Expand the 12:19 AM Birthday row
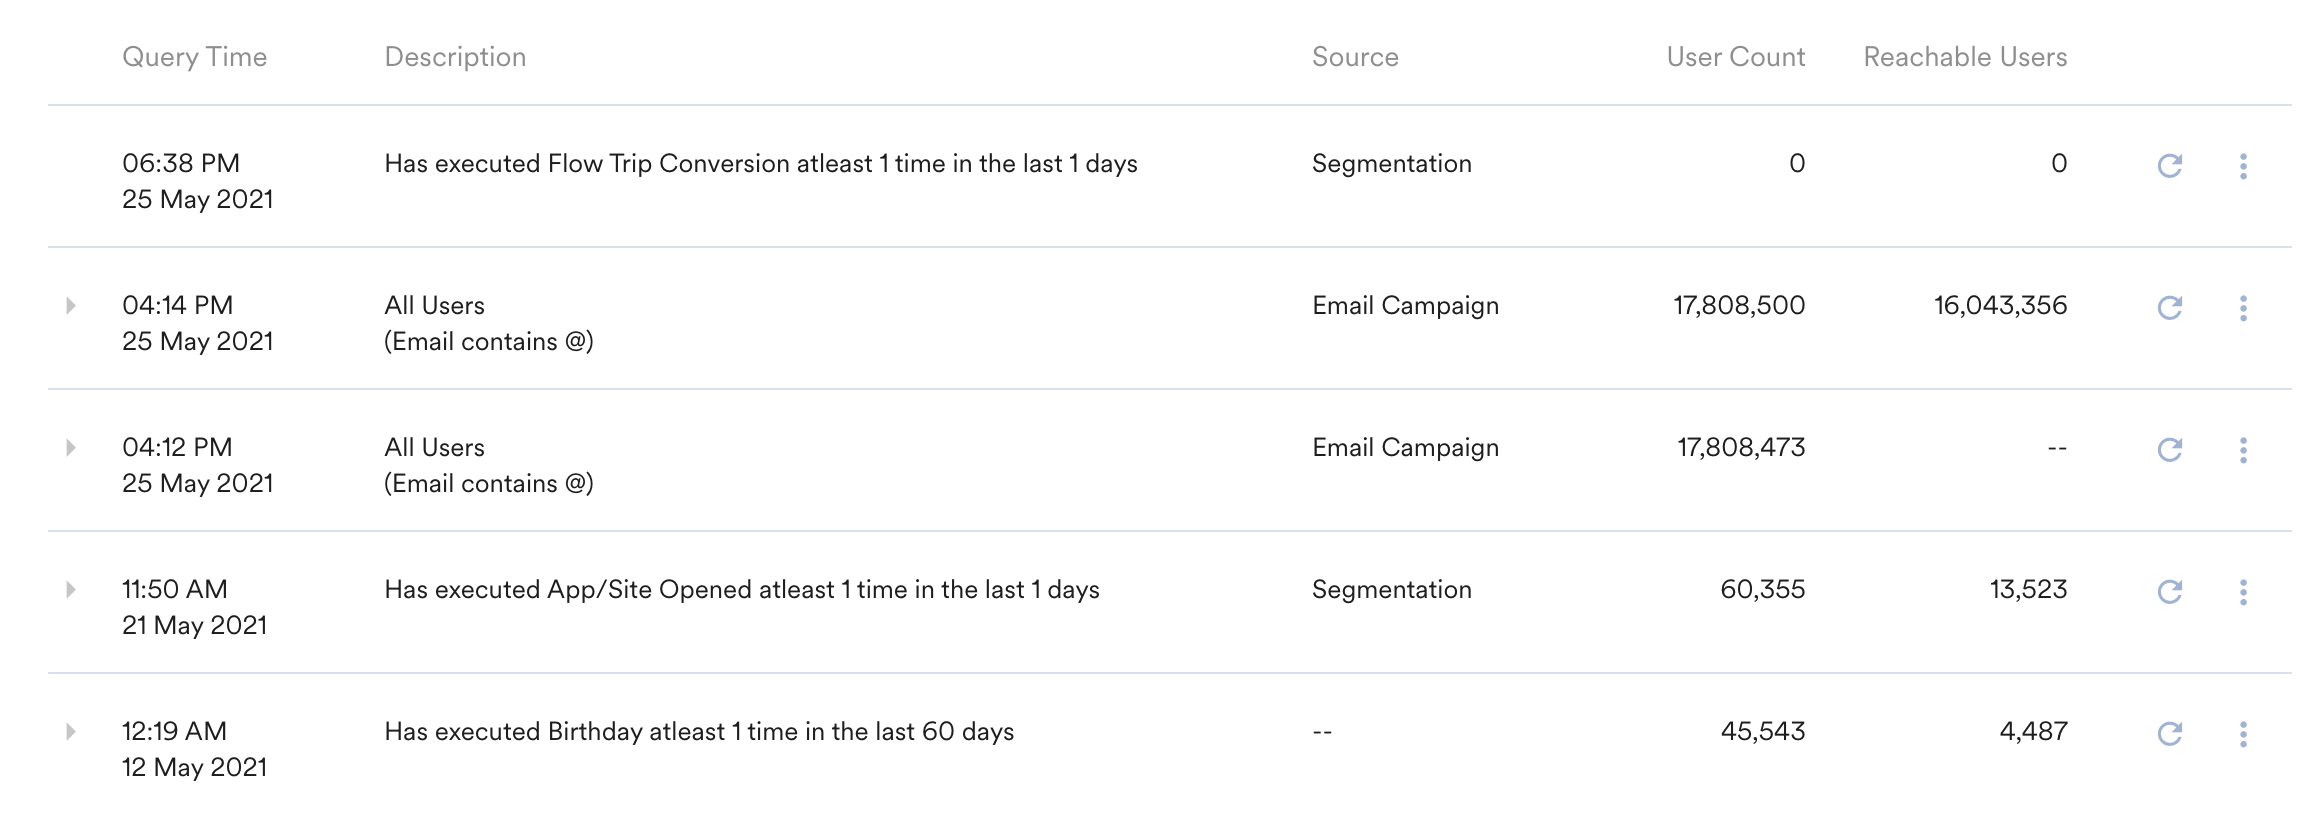Screen dimensions: 2310x814 click(x=71, y=731)
